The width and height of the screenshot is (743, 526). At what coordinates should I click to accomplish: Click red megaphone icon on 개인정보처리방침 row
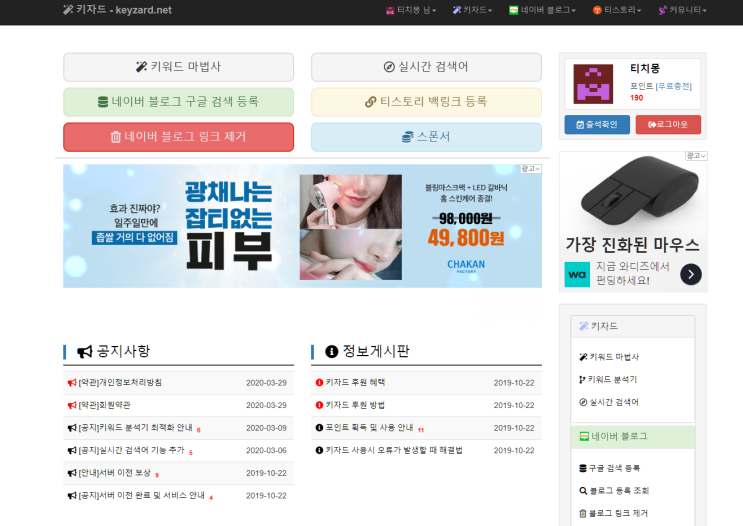(72, 382)
